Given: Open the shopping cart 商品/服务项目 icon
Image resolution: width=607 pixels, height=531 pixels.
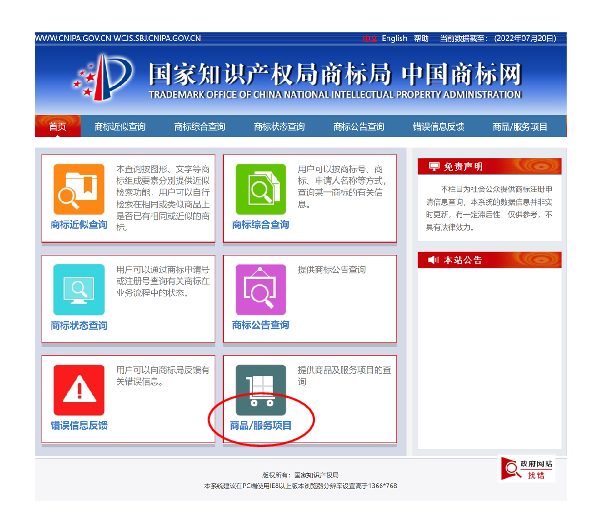Looking at the screenshot, I should pyautogui.click(x=261, y=390).
